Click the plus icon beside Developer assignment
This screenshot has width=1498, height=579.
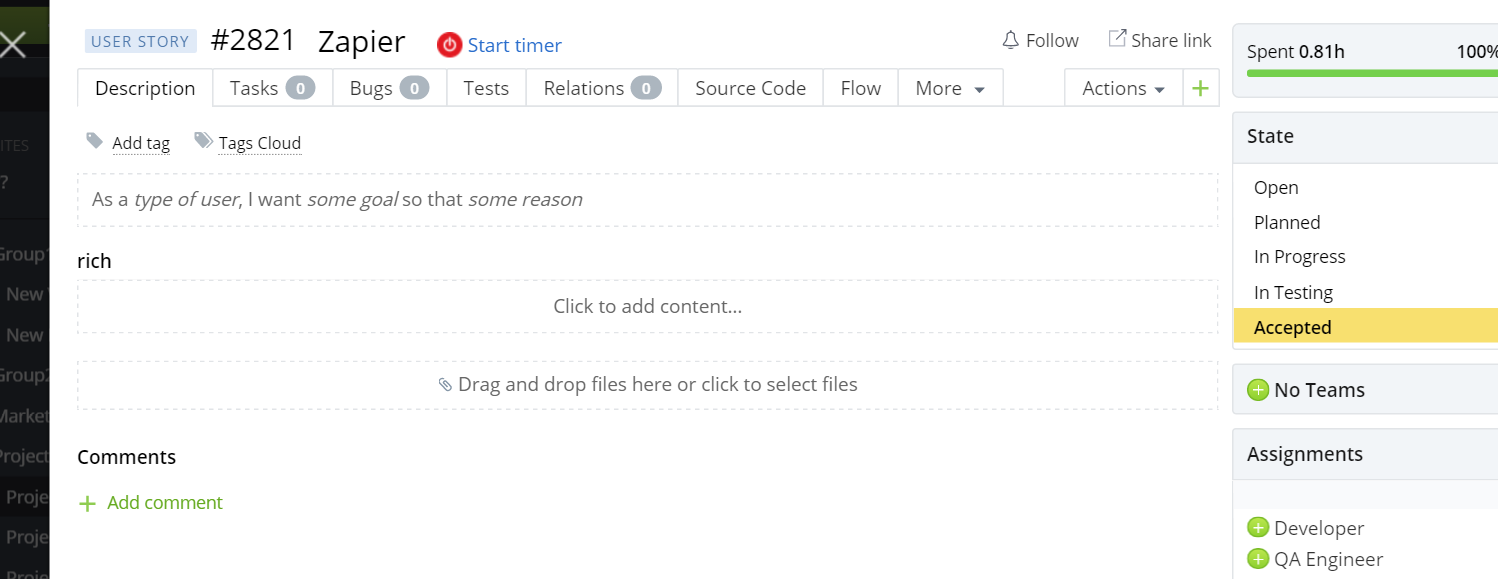point(1259,527)
